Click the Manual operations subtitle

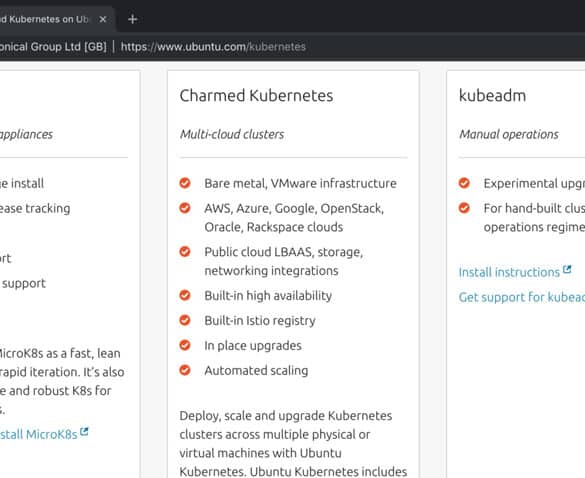509,134
